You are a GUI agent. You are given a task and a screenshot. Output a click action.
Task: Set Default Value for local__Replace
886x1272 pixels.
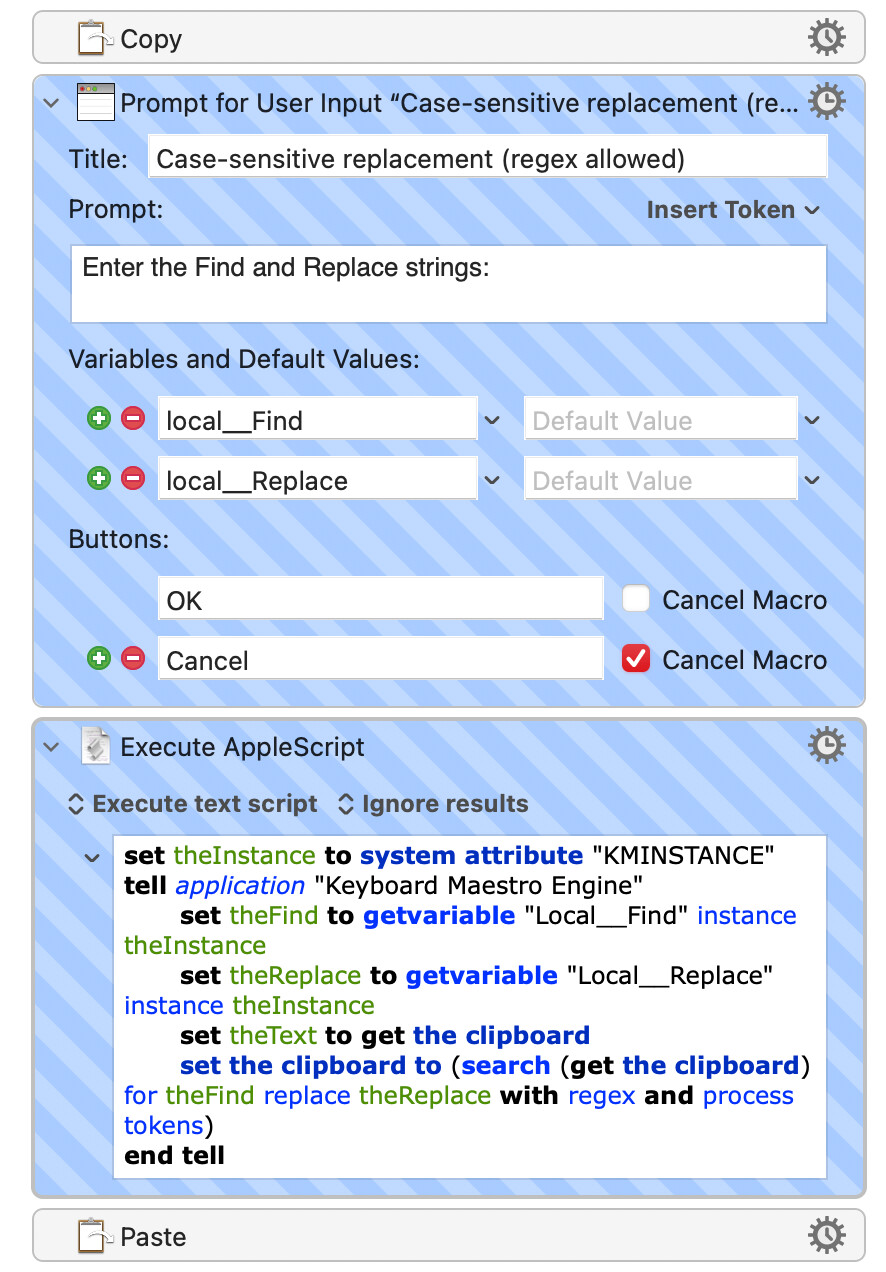pyautogui.click(x=661, y=480)
